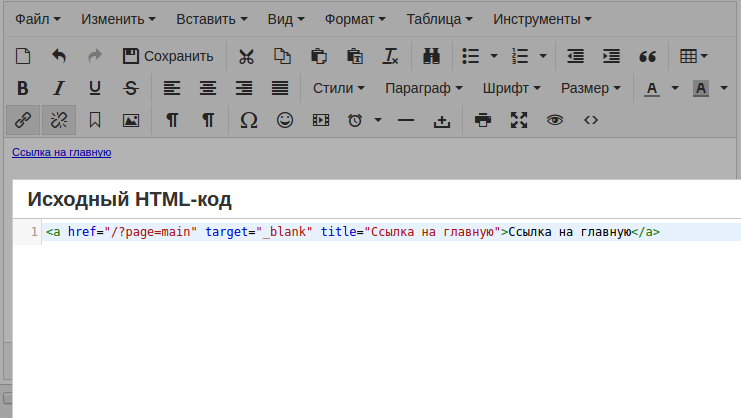Apply the background color

pyautogui.click(x=701, y=88)
